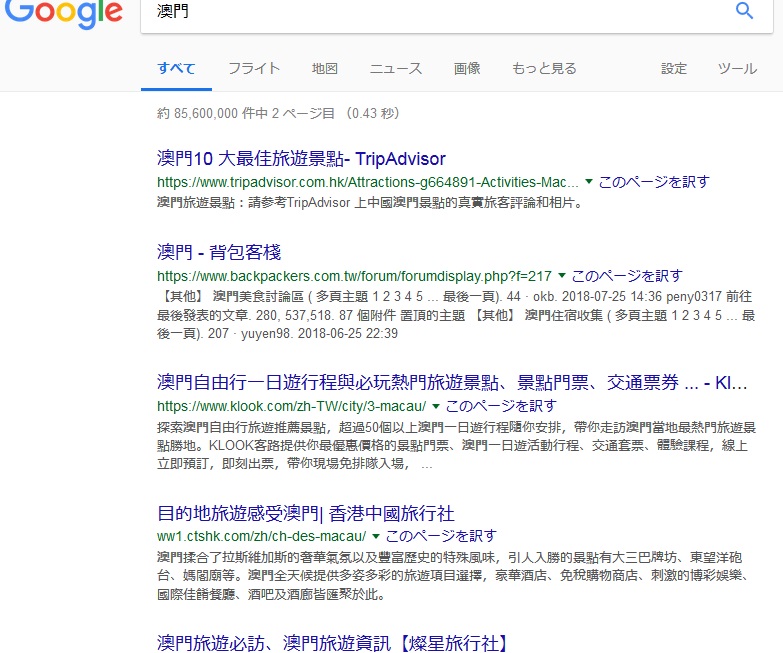783x653 pixels.
Task: Expand dropdown arrow beside klook.com URL
Action: [x=436, y=406]
